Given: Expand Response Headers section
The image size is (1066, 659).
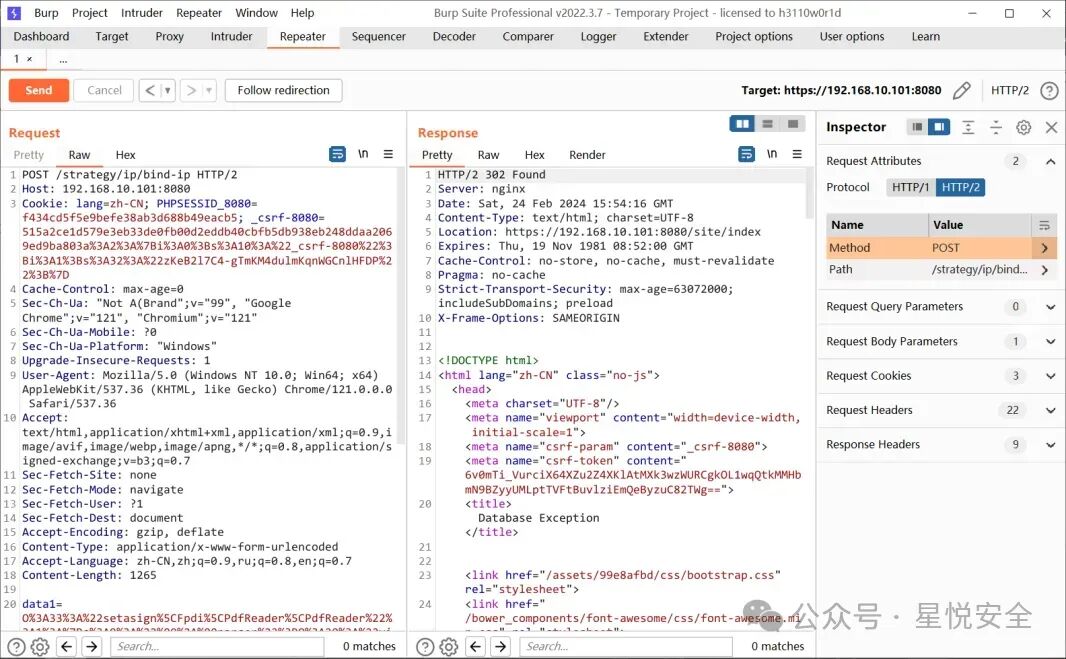Looking at the screenshot, I should pos(1050,445).
